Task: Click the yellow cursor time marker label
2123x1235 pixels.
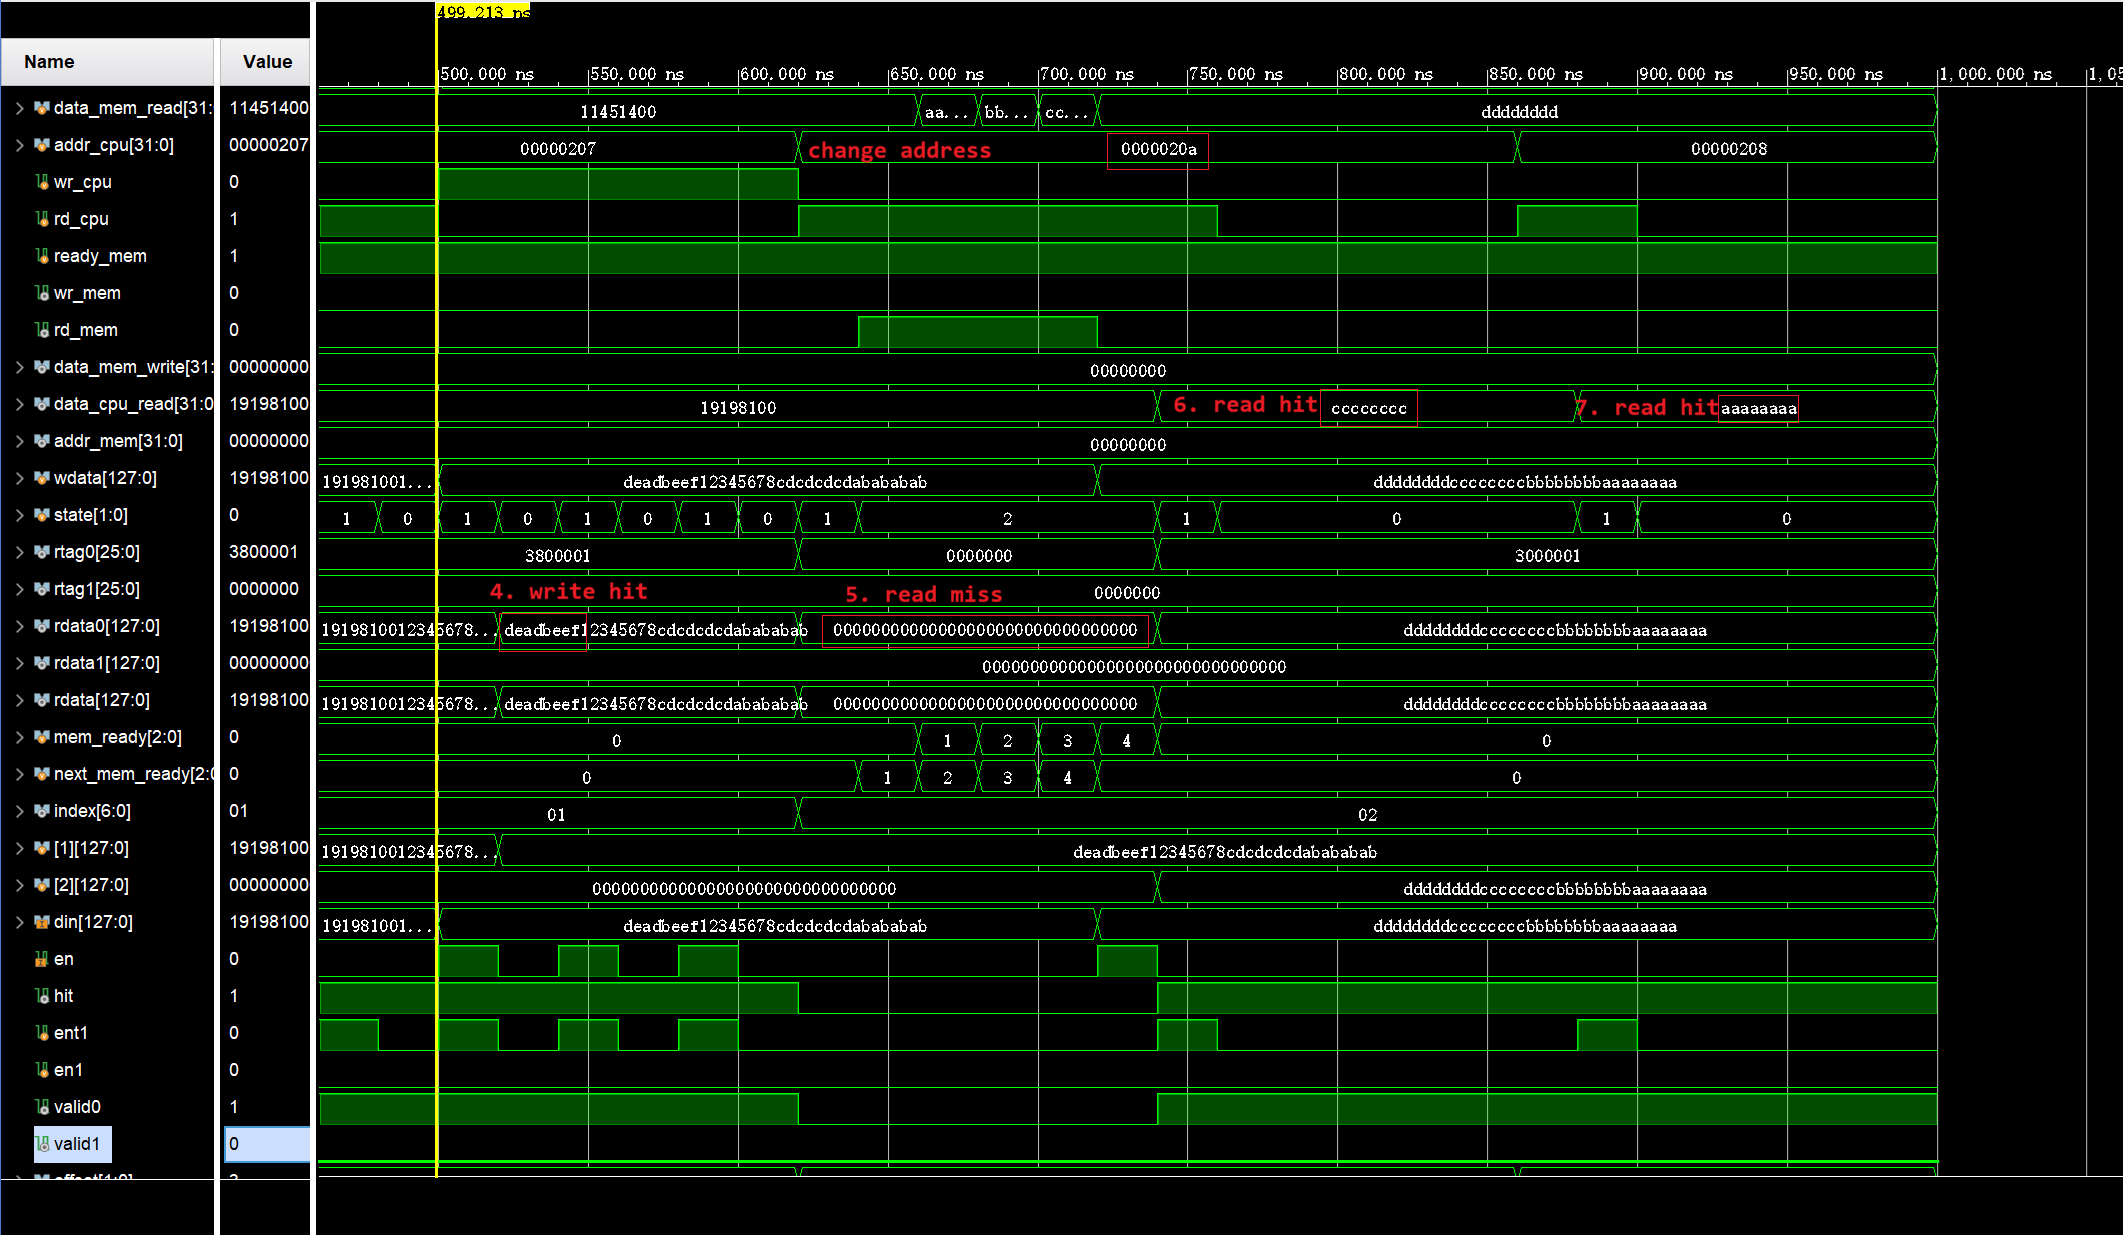Action: click(483, 11)
